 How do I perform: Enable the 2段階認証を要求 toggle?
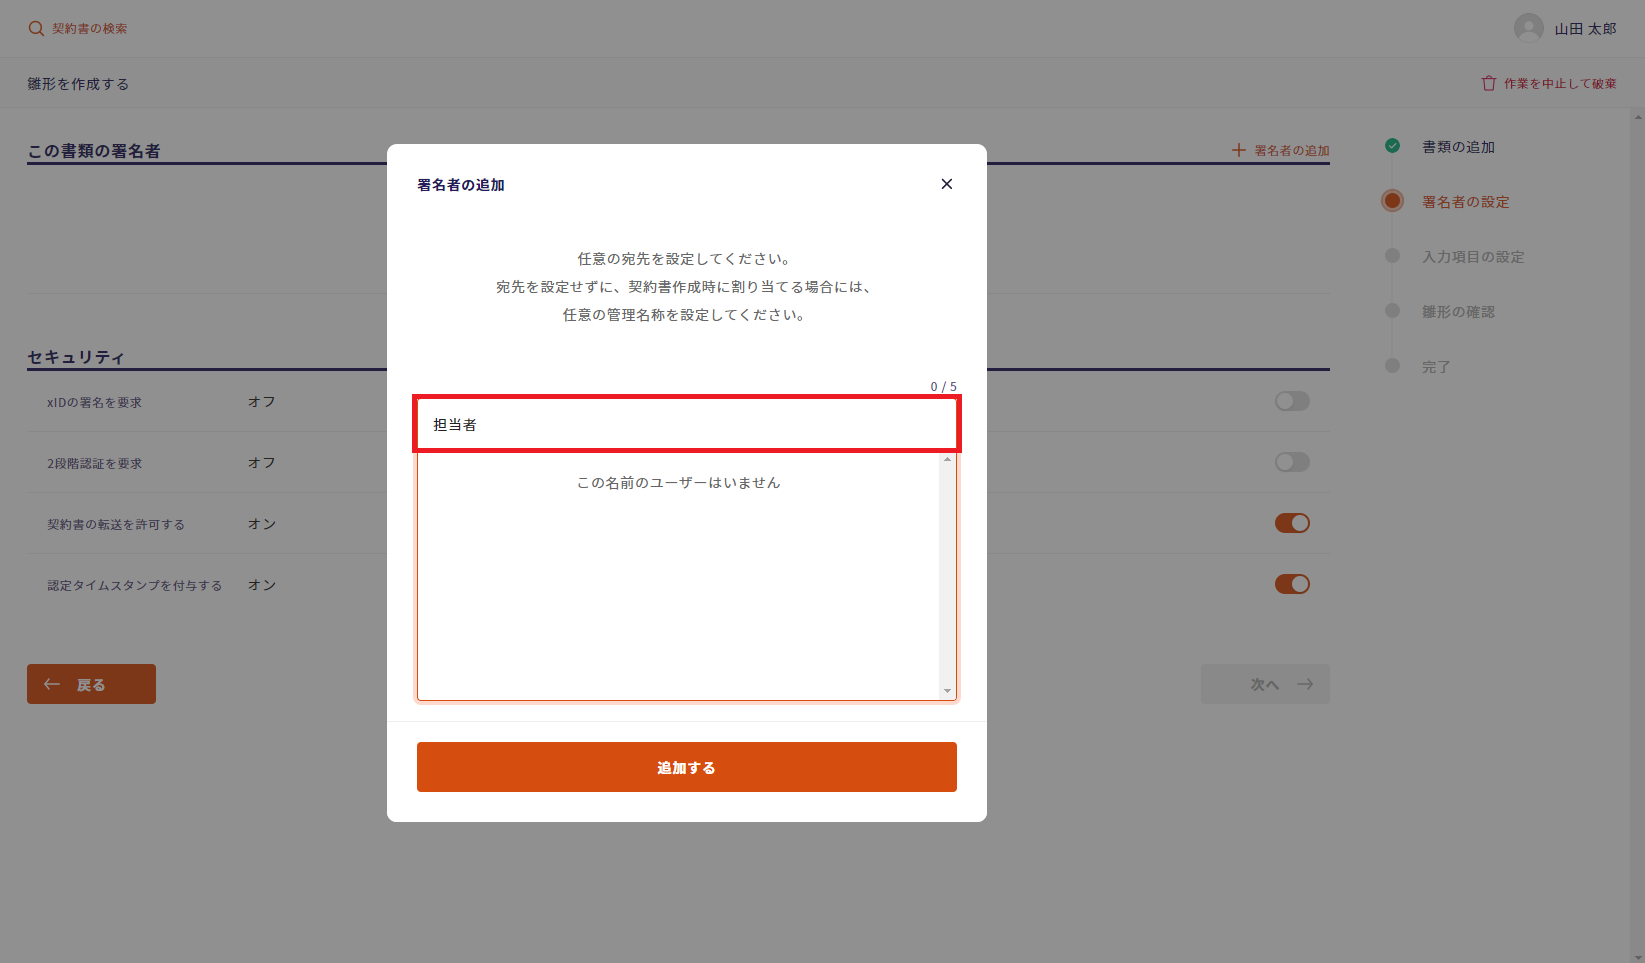coord(1291,463)
